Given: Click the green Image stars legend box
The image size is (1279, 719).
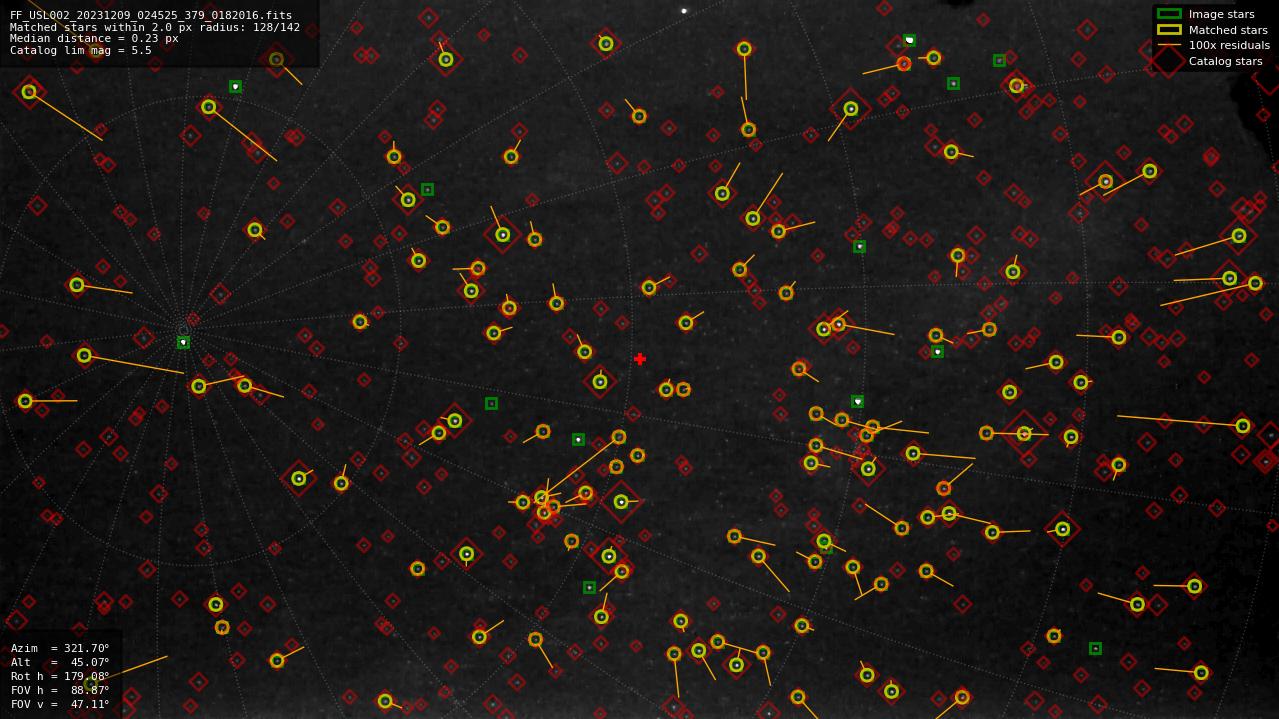Looking at the screenshot, I should (1169, 14).
